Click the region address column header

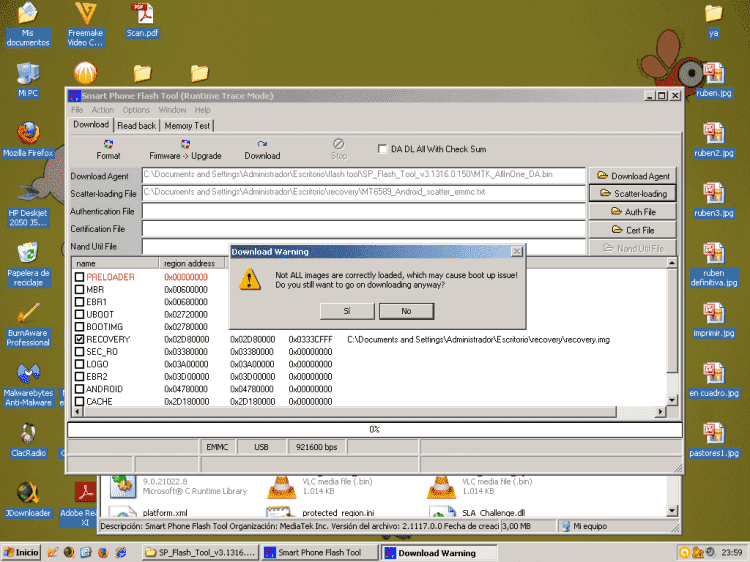point(191,263)
